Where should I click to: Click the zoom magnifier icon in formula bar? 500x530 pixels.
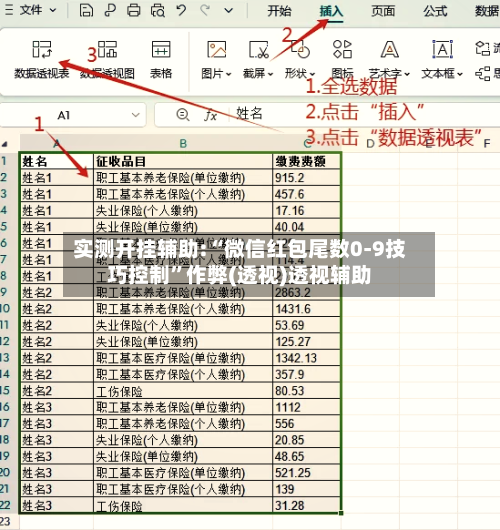(x=183, y=115)
